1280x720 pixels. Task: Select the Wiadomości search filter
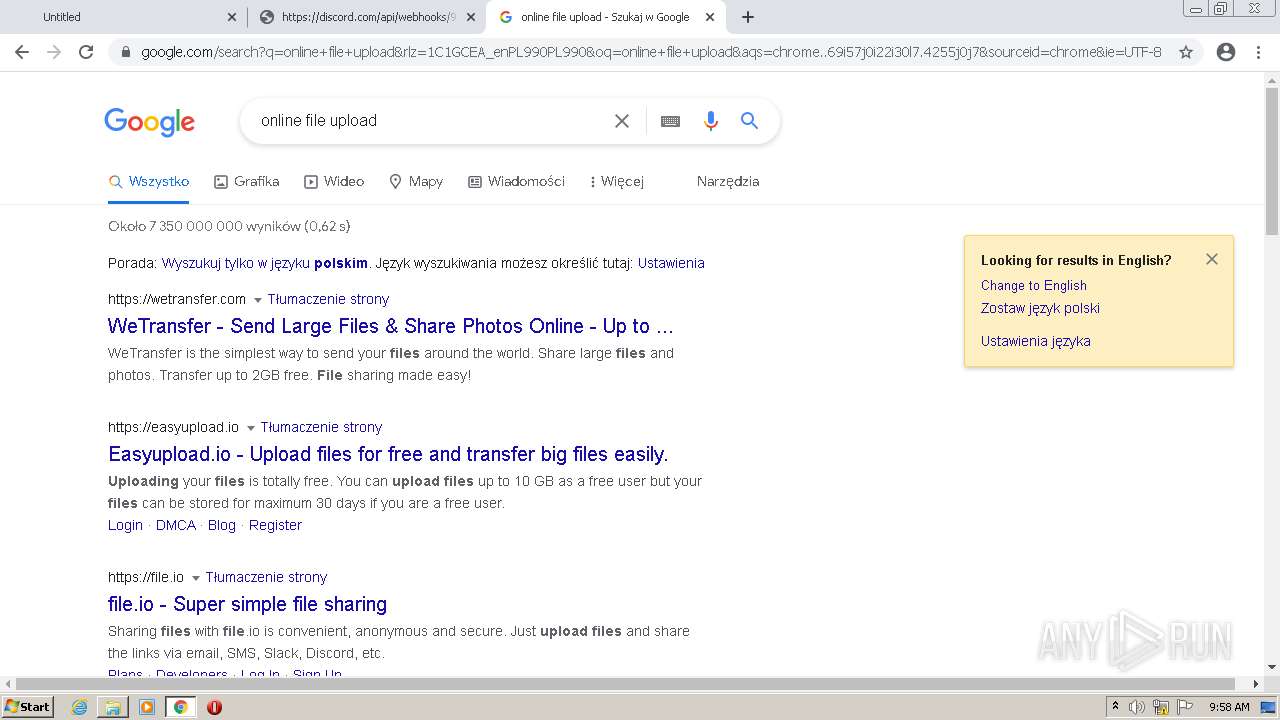517,182
